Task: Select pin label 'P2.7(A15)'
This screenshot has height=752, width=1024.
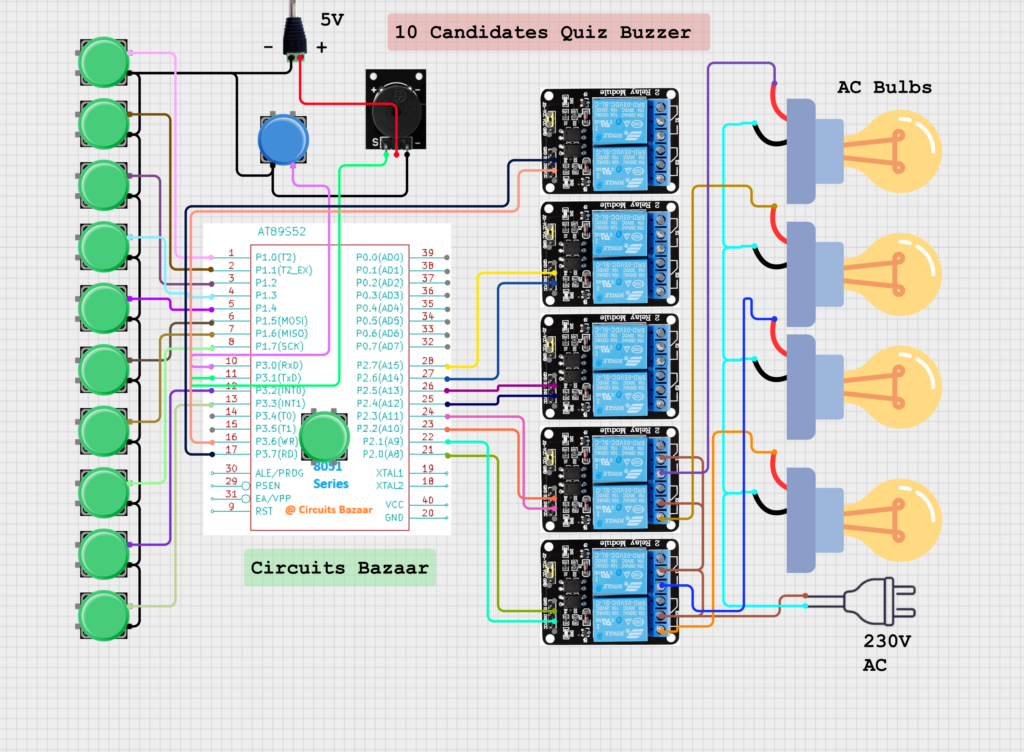Action: click(380, 365)
